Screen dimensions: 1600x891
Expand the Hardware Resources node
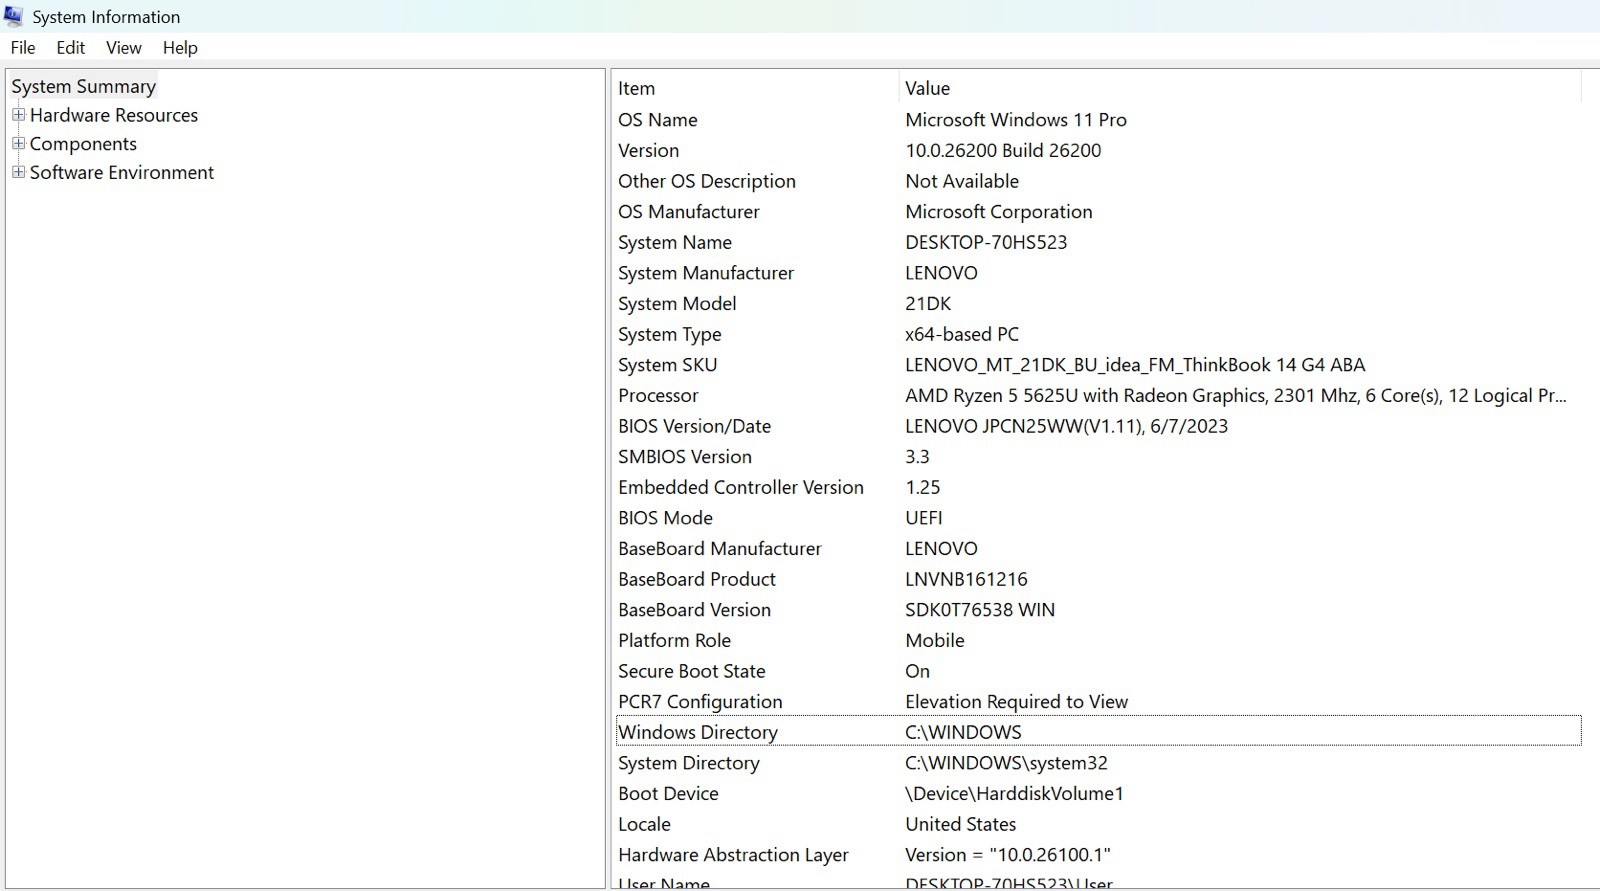coord(18,115)
